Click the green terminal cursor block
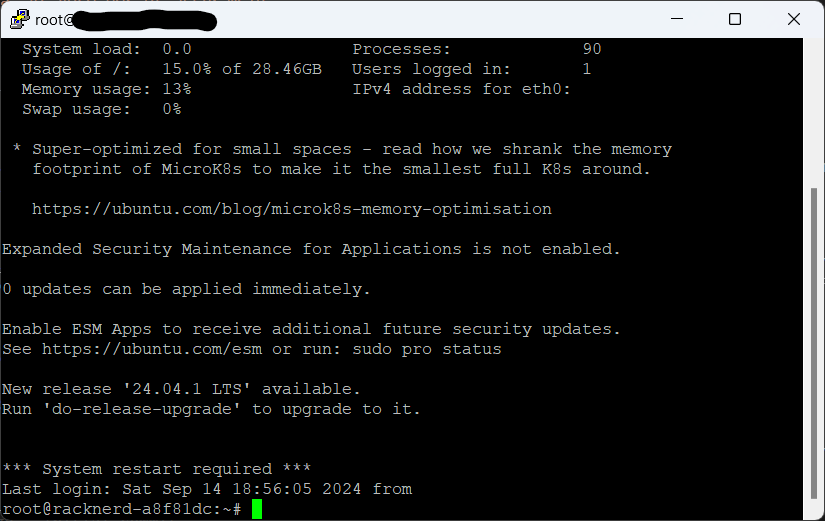The height and width of the screenshot is (521, 825). (257, 509)
